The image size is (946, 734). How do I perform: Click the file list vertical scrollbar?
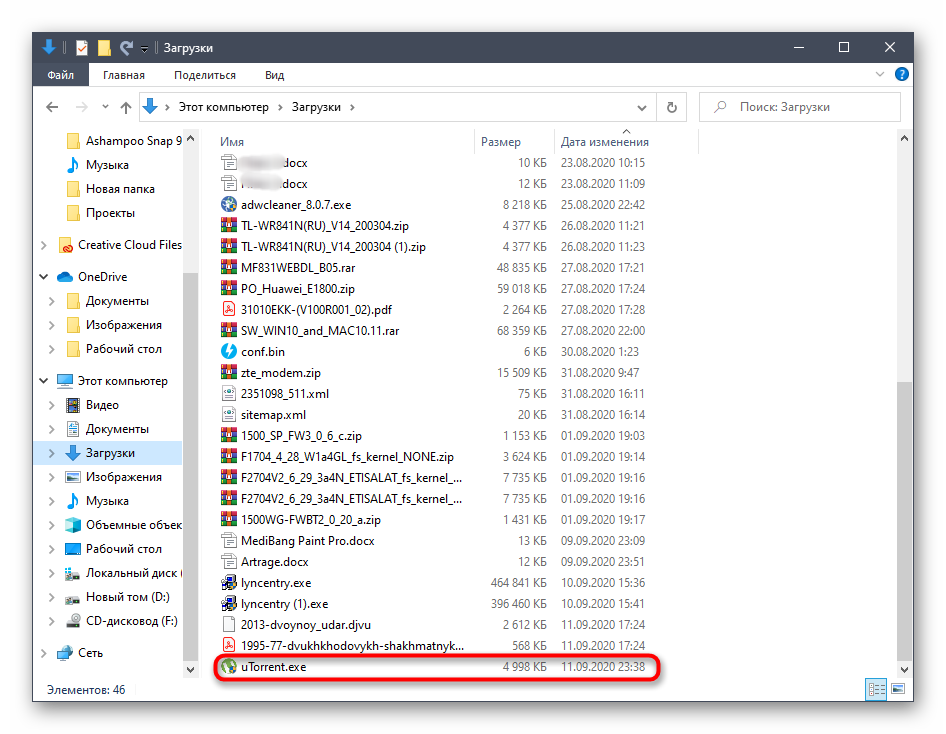(904, 500)
